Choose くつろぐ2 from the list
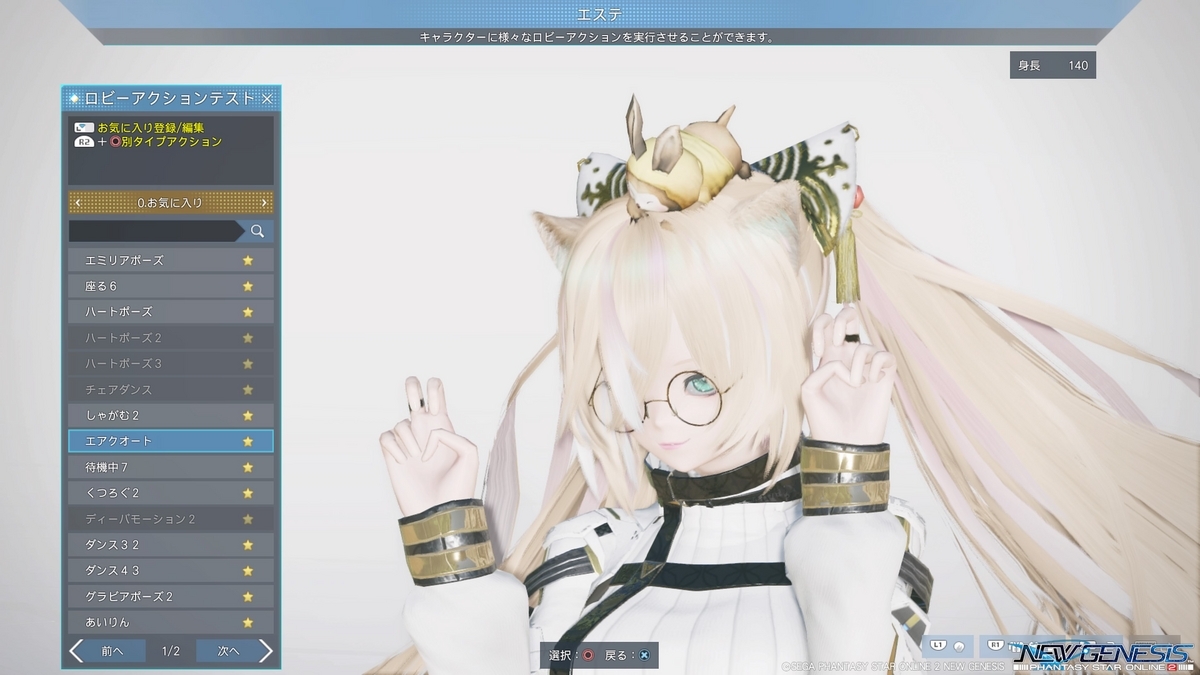Viewport: 1200px width, 675px height. point(171,493)
